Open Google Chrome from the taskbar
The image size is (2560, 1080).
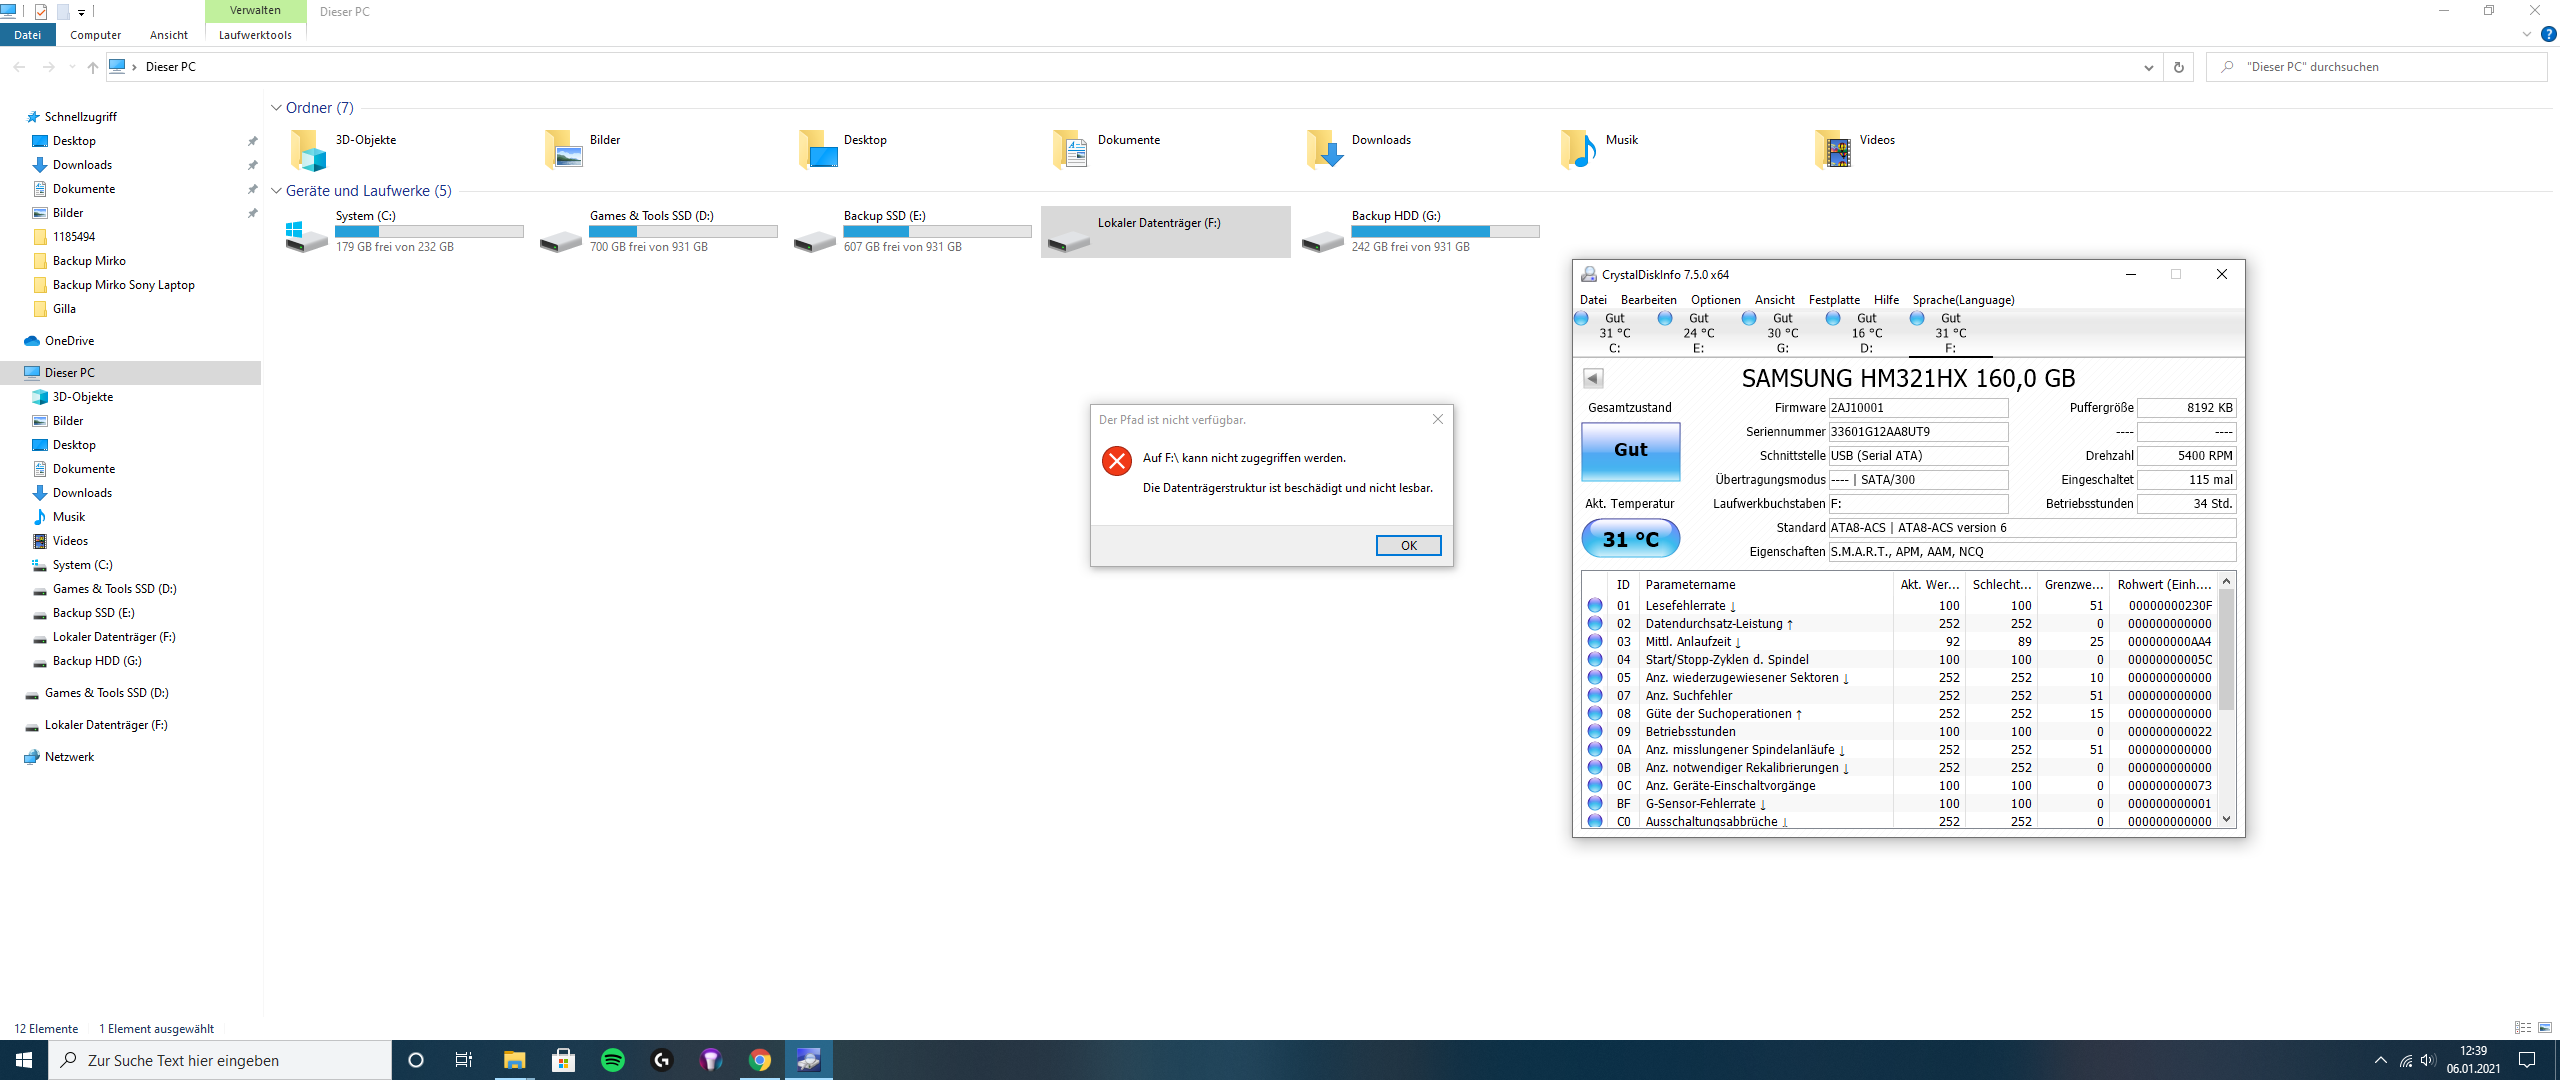(x=760, y=1060)
